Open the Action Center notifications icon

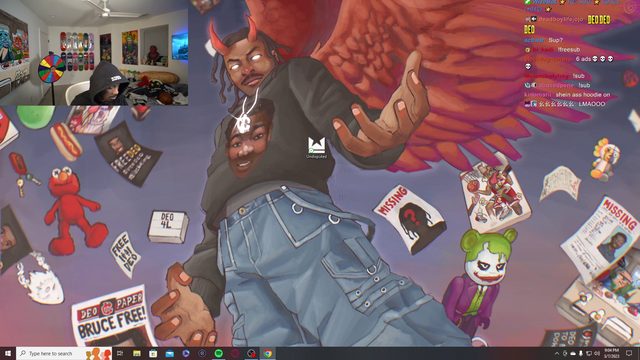pos(629,353)
